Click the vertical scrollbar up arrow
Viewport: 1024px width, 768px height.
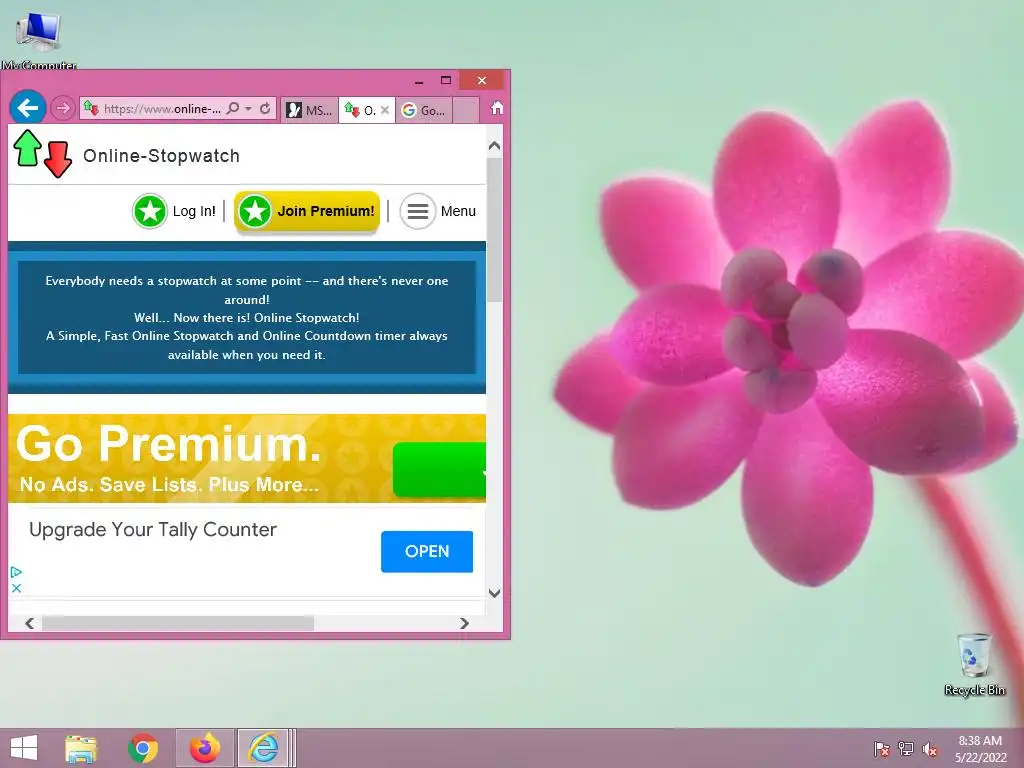coord(494,145)
